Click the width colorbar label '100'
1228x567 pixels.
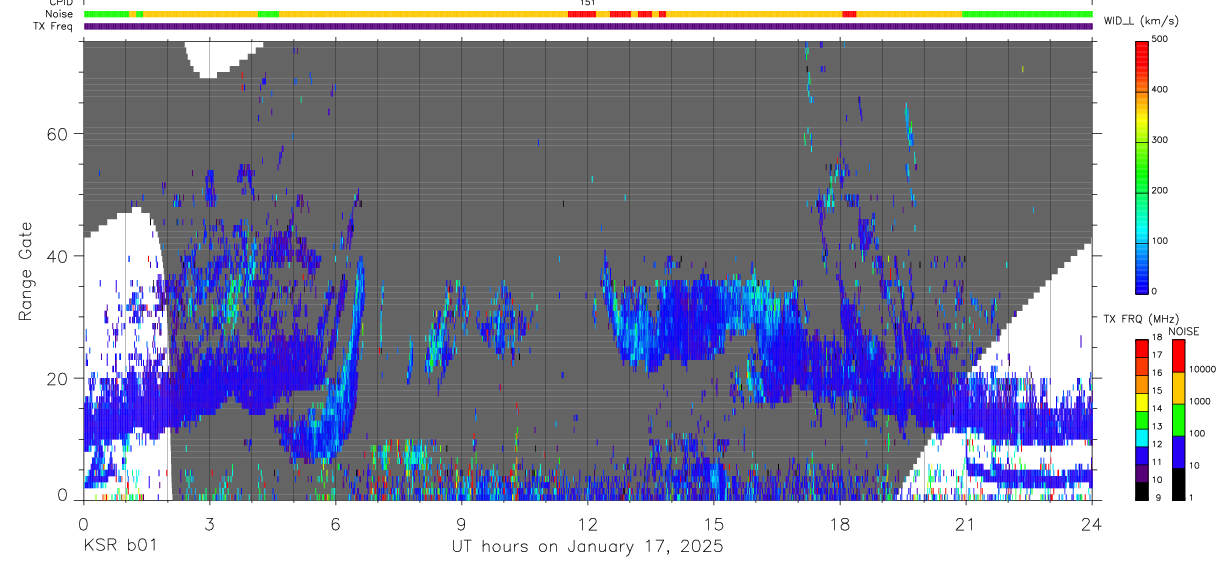[1162, 241]
